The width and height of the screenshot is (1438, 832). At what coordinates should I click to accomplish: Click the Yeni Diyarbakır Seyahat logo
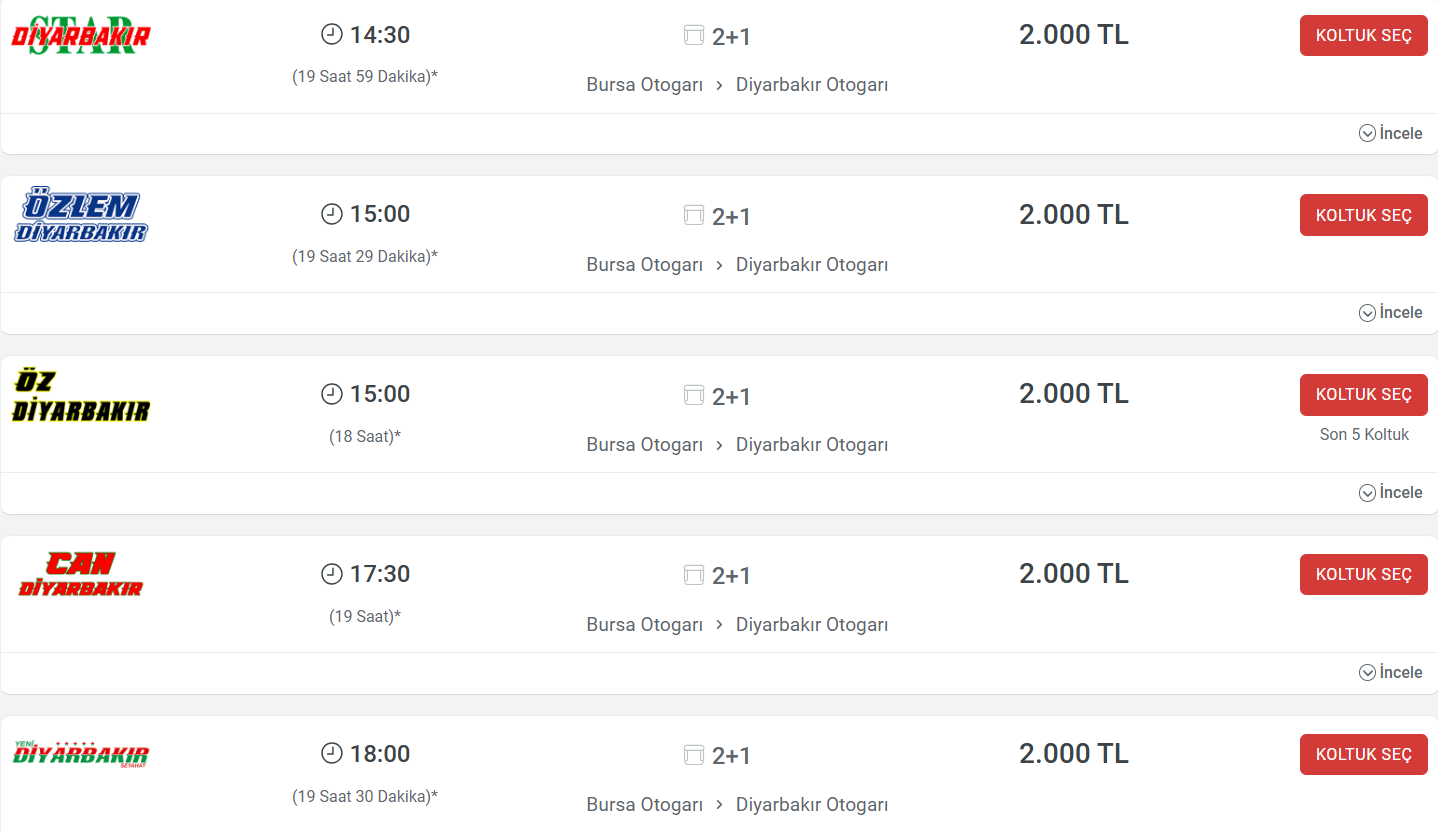tap(81, 753)
